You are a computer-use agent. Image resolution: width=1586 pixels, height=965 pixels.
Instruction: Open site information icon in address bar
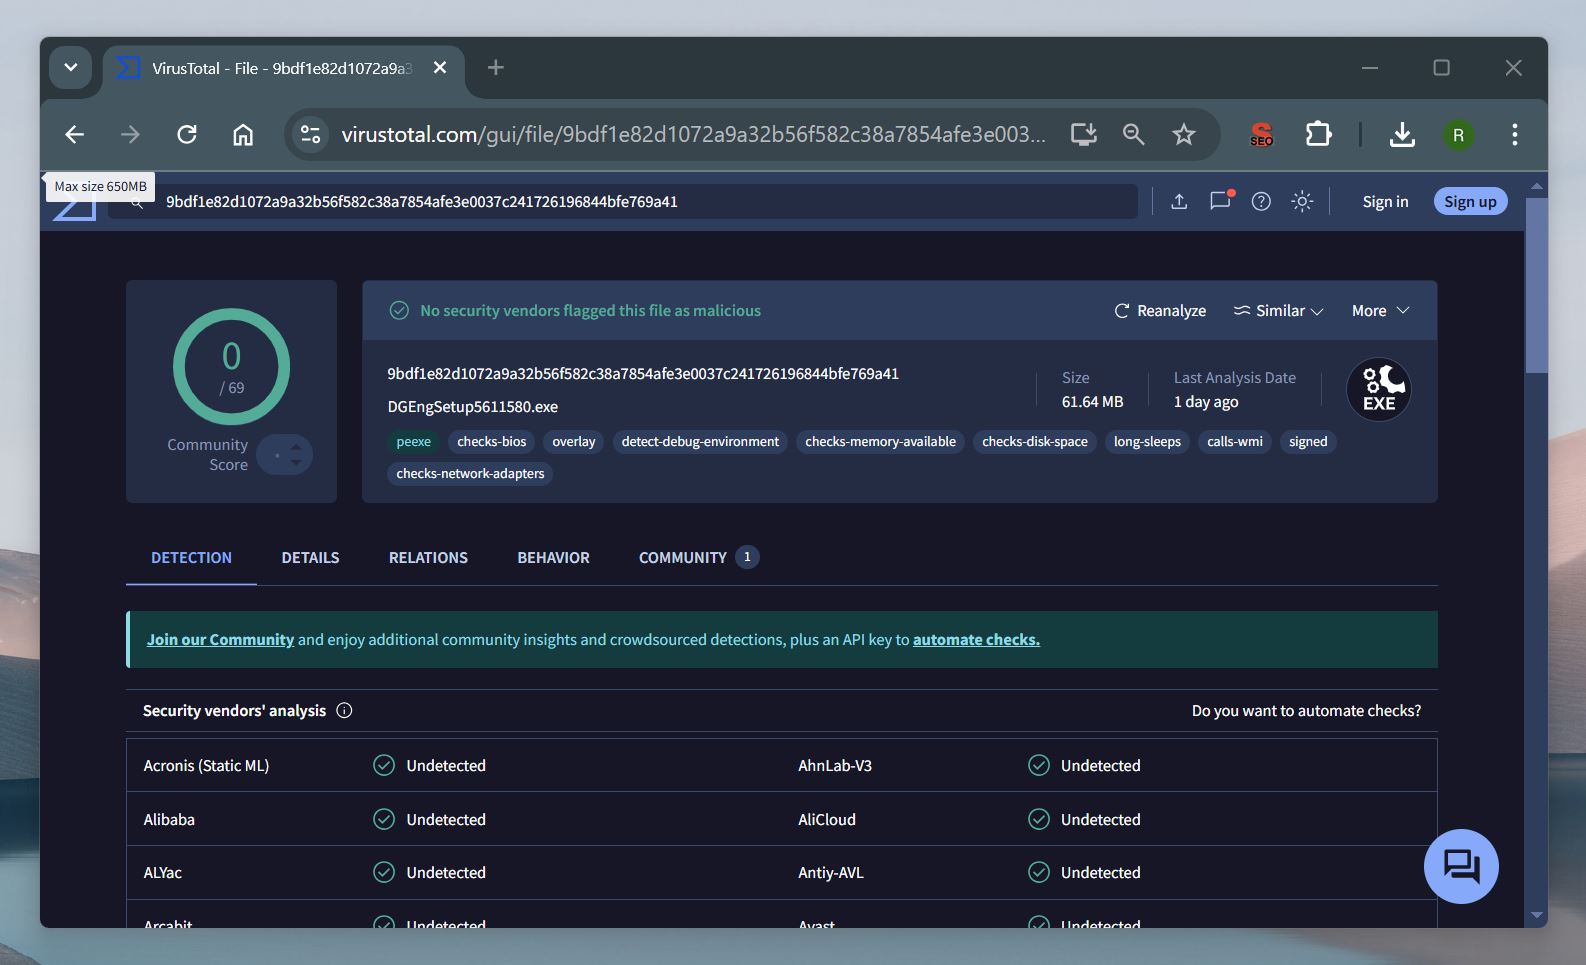point(311,134)
